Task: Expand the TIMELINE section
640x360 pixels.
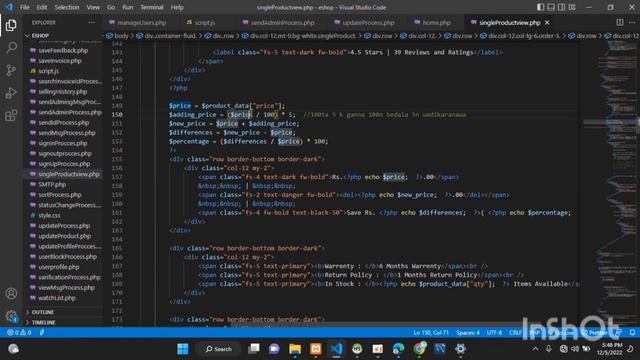Action: click(43, 322)
